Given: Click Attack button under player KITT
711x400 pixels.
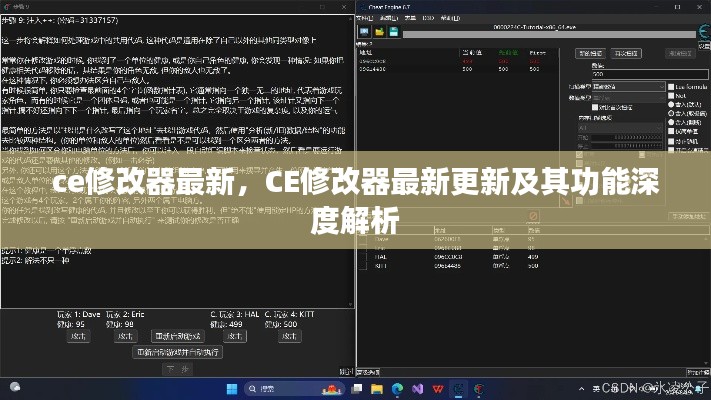Looking at the screenshot, I should [x=289, y=336].
